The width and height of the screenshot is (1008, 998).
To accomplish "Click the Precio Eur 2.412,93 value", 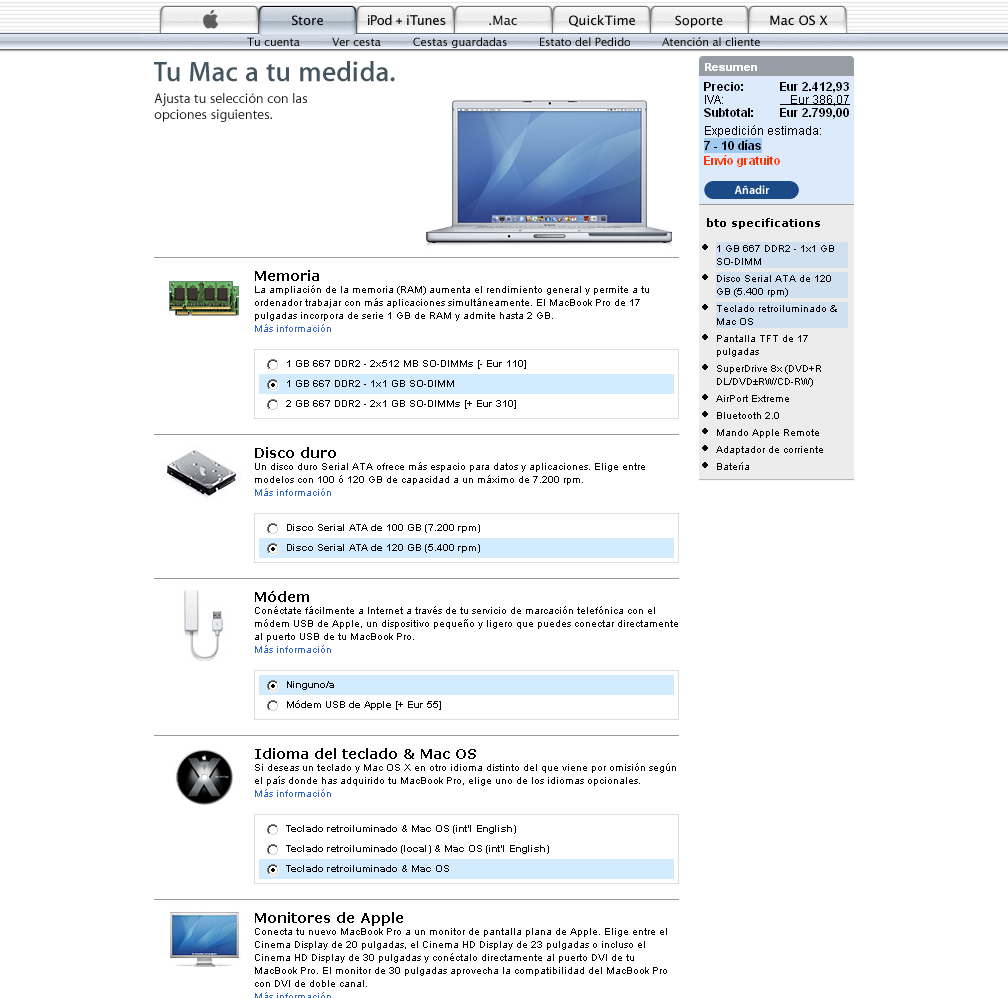I will pos(814,86).
